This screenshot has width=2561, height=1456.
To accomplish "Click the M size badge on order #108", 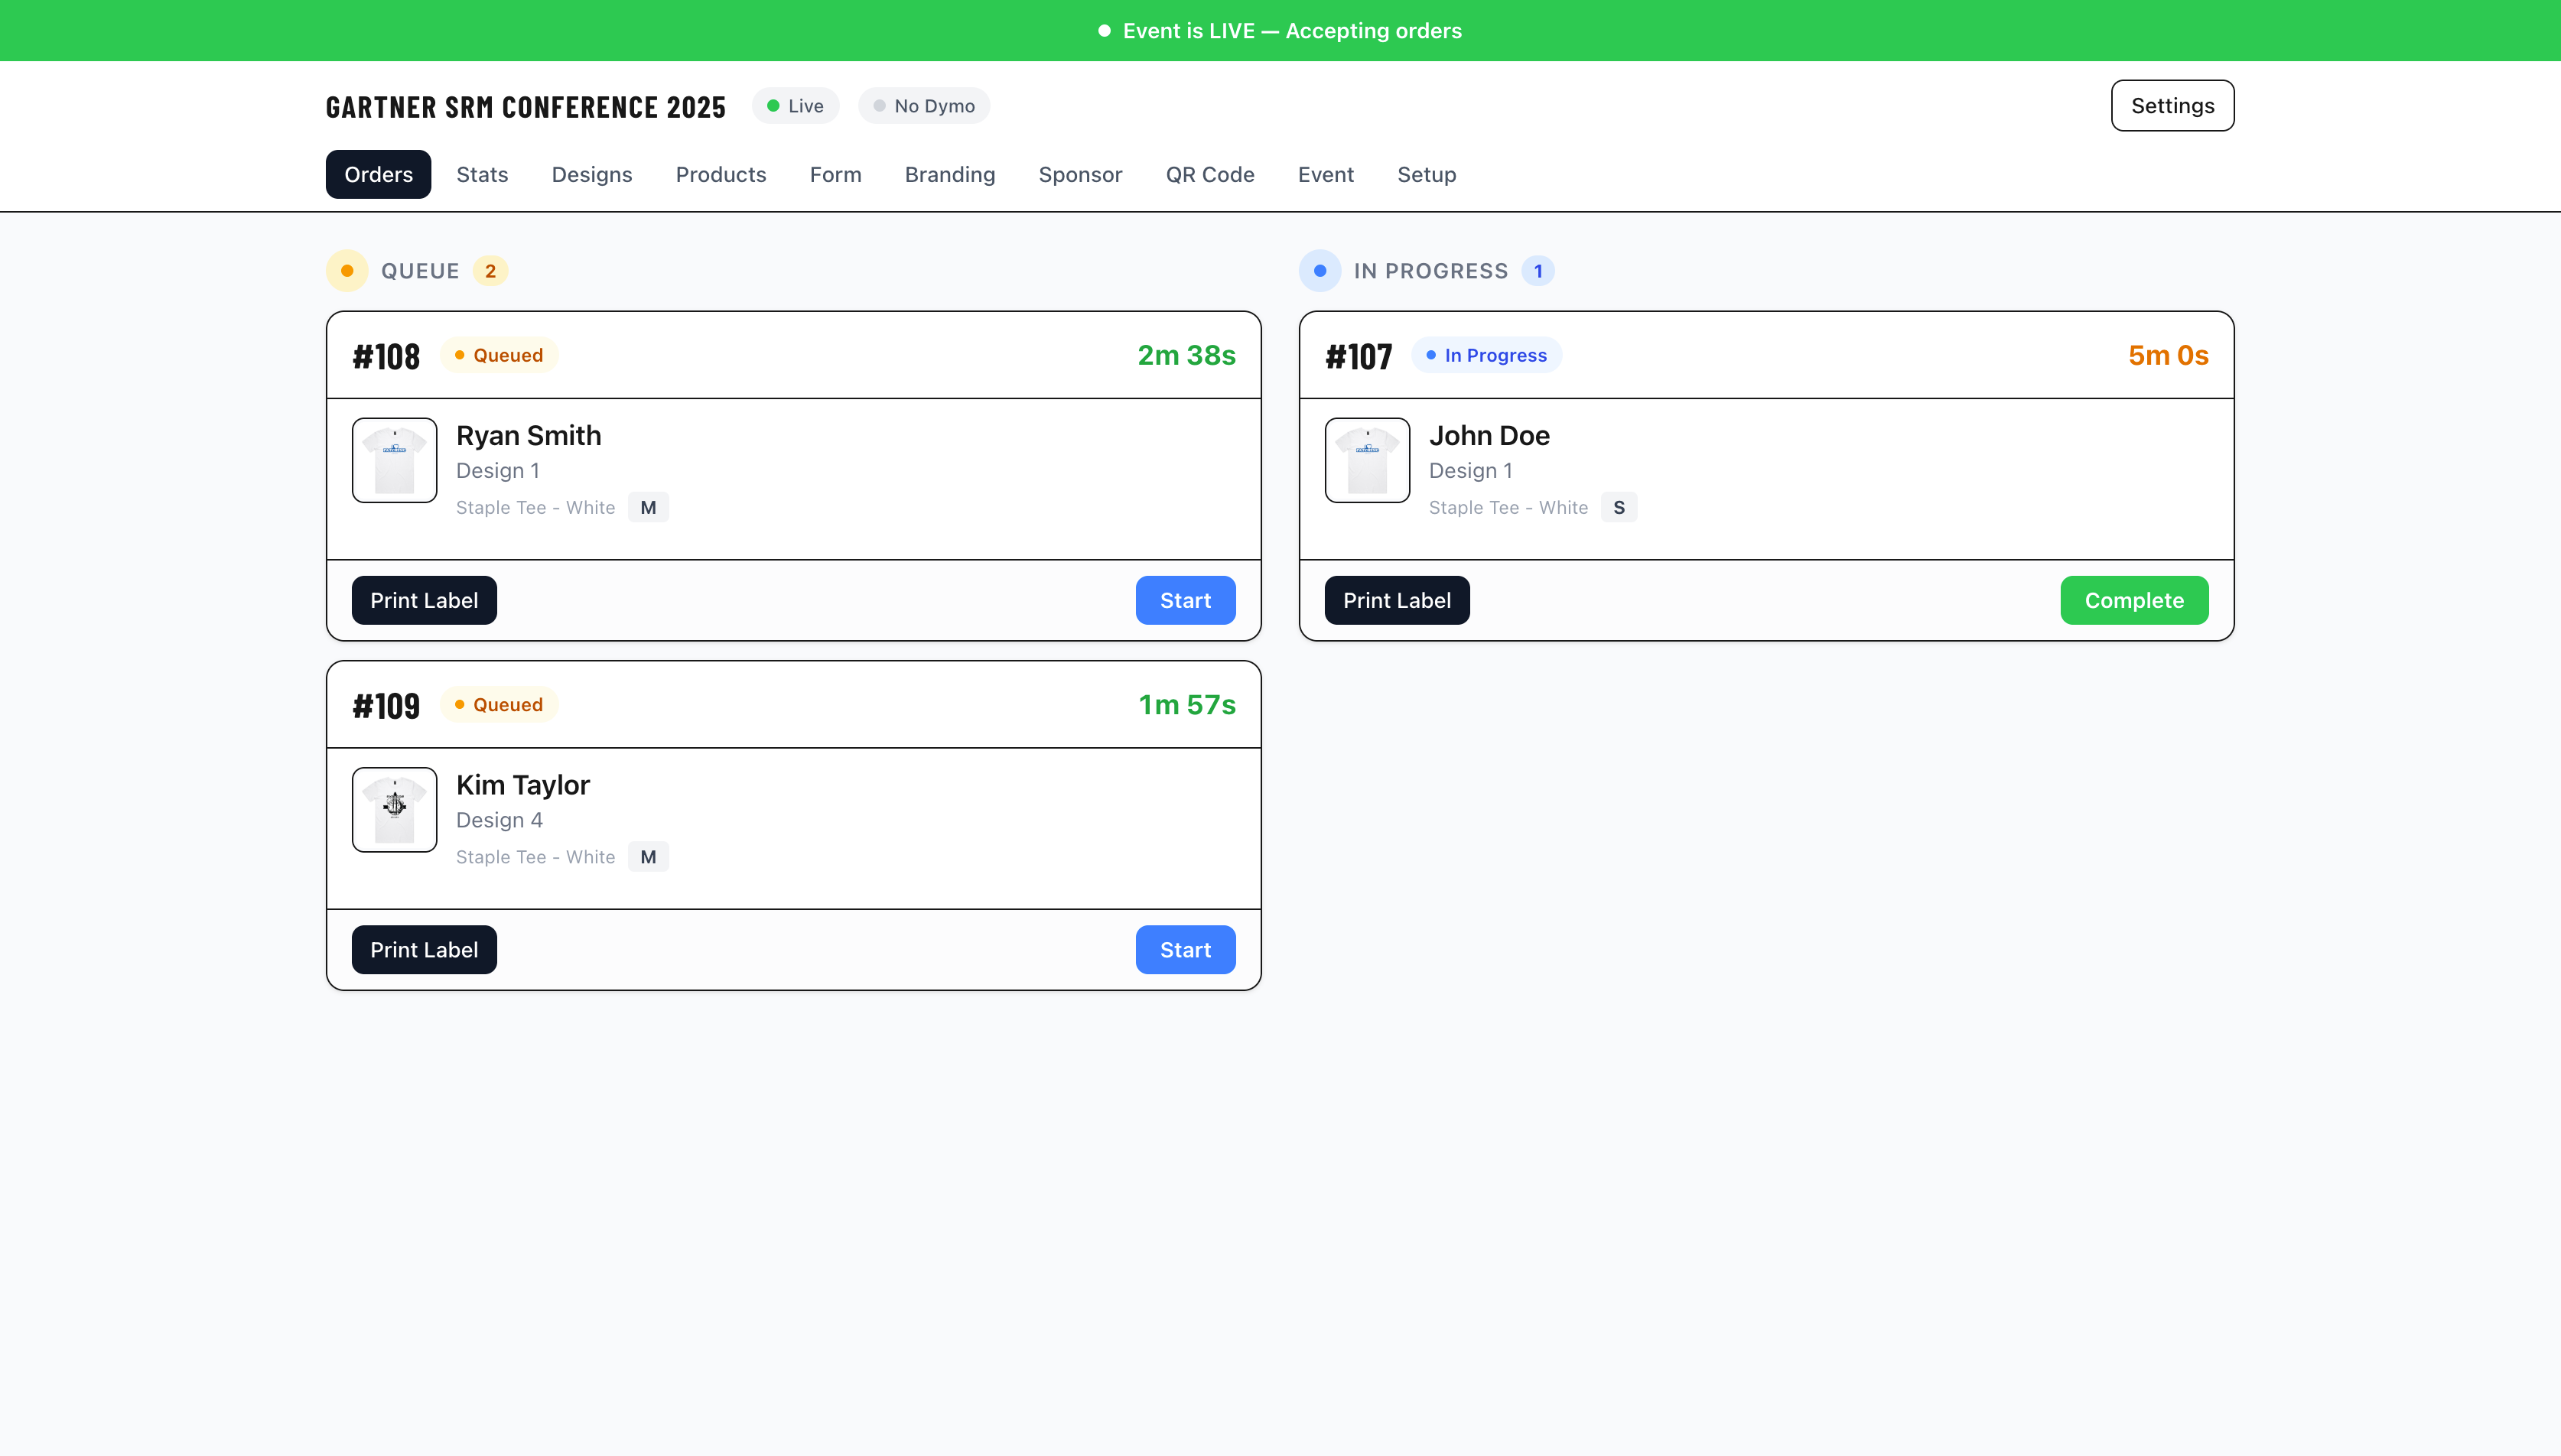I will (x=648, y=507).
